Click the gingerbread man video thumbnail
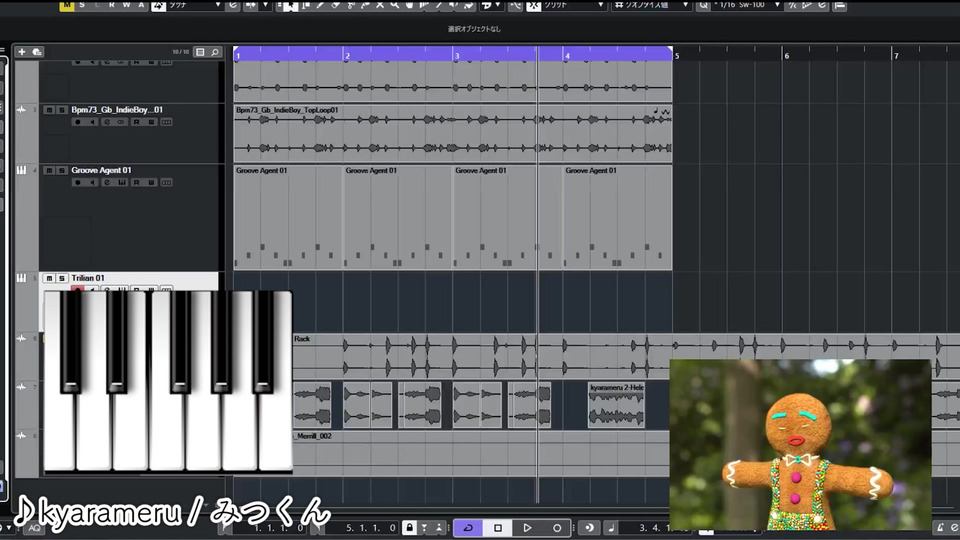Viewport: 960px width, 540px height. click(x=800, y=444)
